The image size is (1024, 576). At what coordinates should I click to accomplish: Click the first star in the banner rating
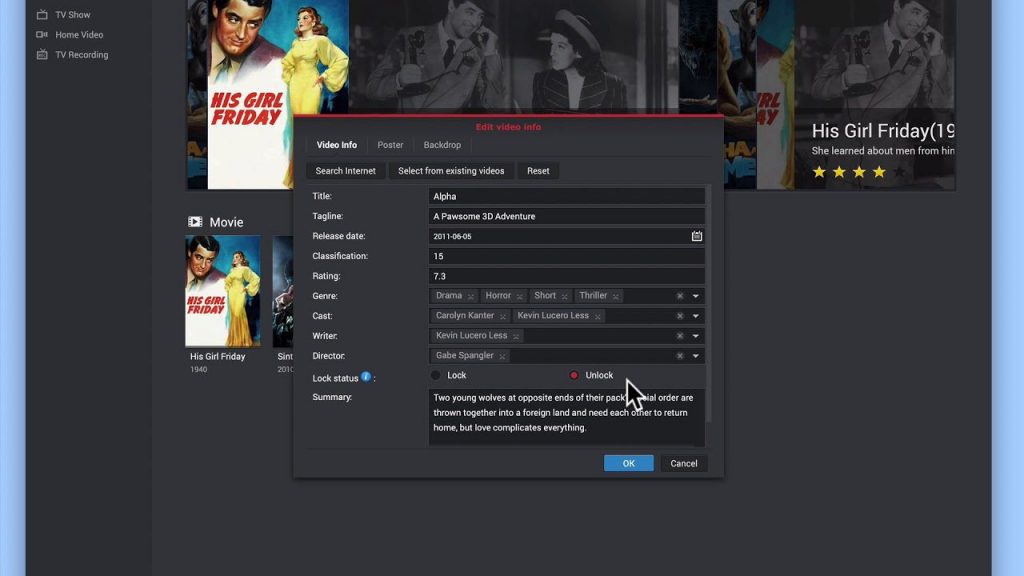pyautogui.click(x=819, y=172)
